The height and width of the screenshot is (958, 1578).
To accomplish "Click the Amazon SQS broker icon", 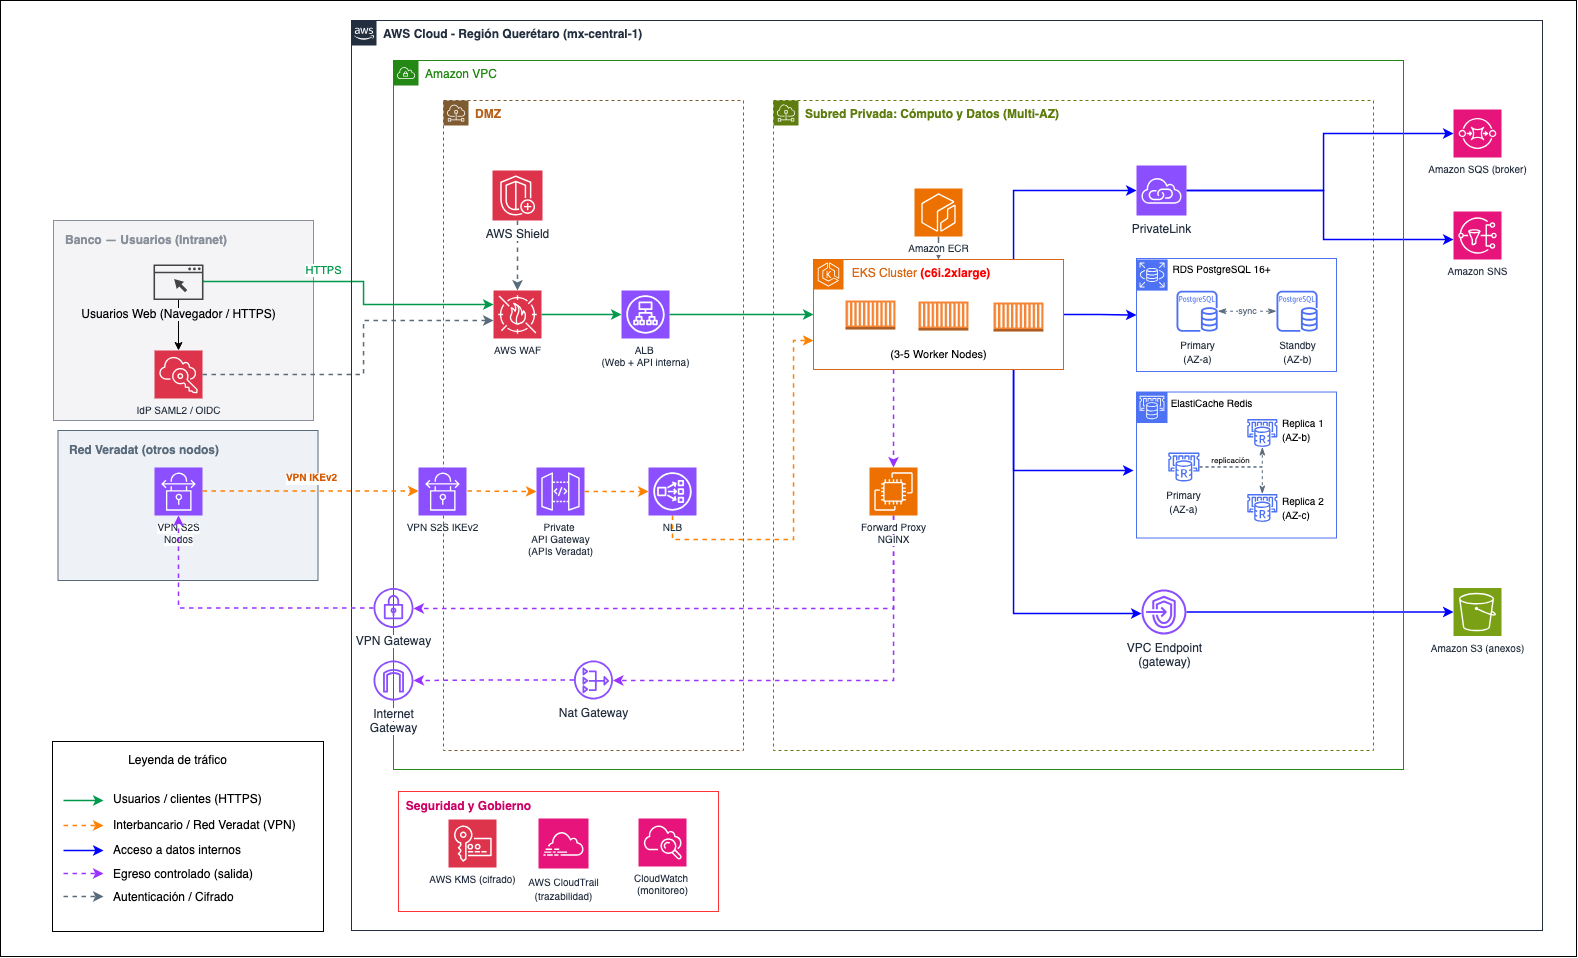I will 1477,133.
